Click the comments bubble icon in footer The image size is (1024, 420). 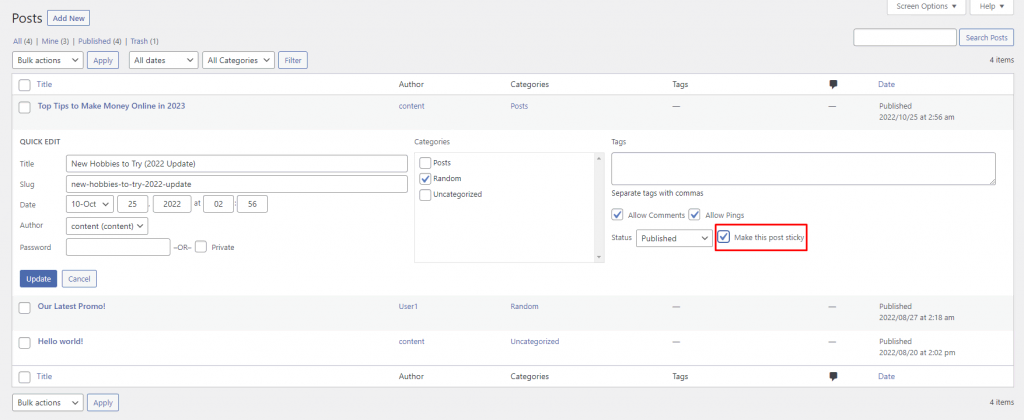coord(833,377)
